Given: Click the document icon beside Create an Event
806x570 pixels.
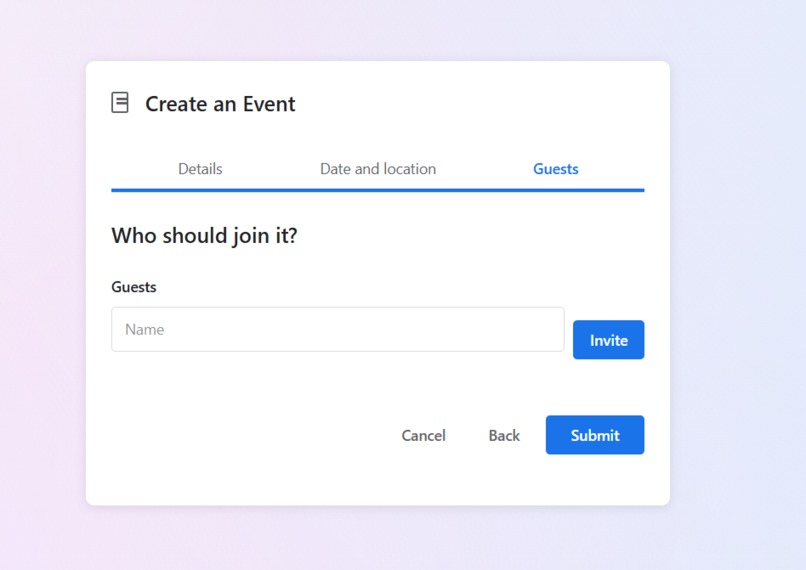Looking at the screenshot, I should (x=120, y=102).
